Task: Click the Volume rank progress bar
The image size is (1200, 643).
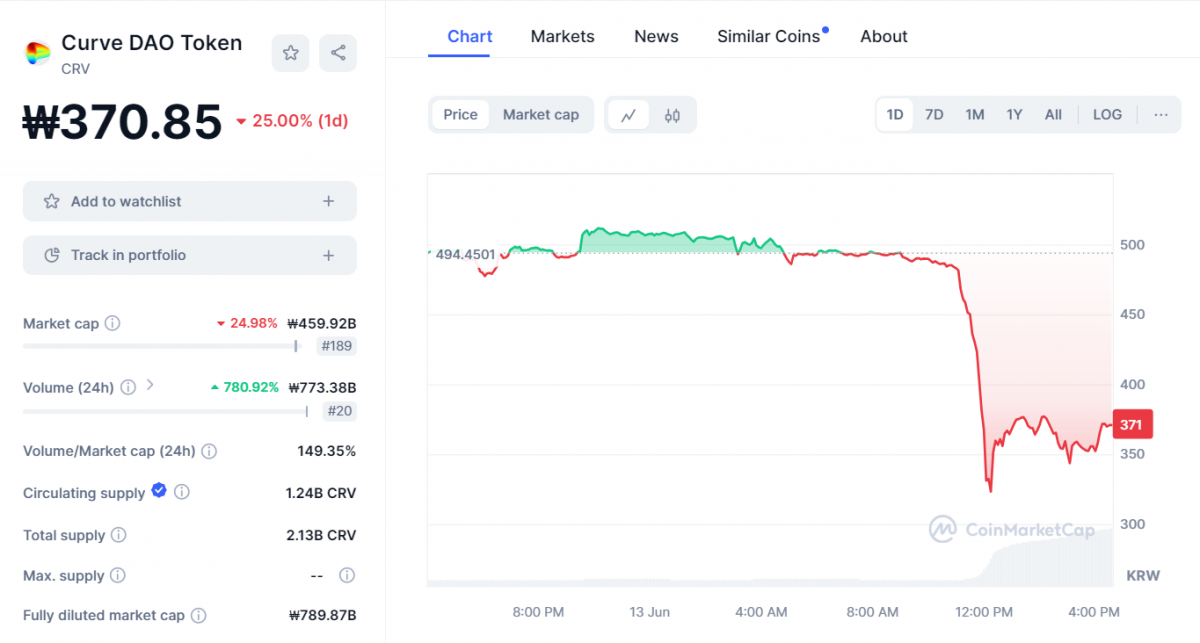Action: pyautogui.click(x=166, y=410)
